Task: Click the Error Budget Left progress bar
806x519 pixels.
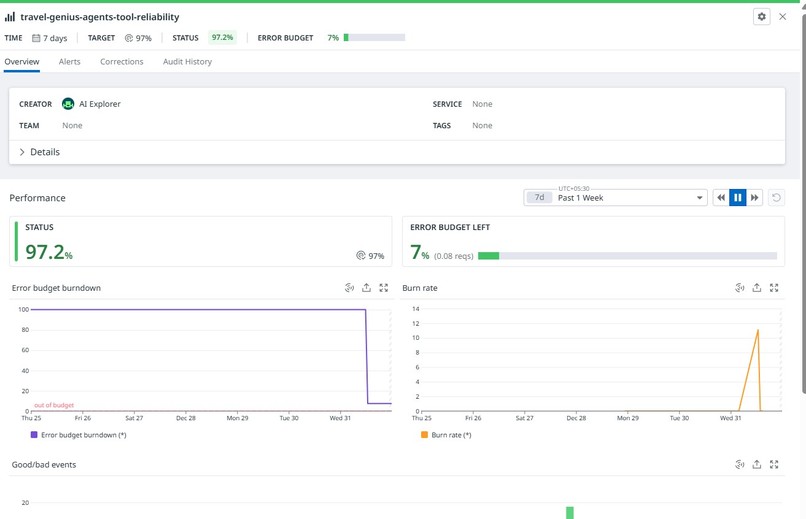Action: pyautogui.click(x=627, y=256)
